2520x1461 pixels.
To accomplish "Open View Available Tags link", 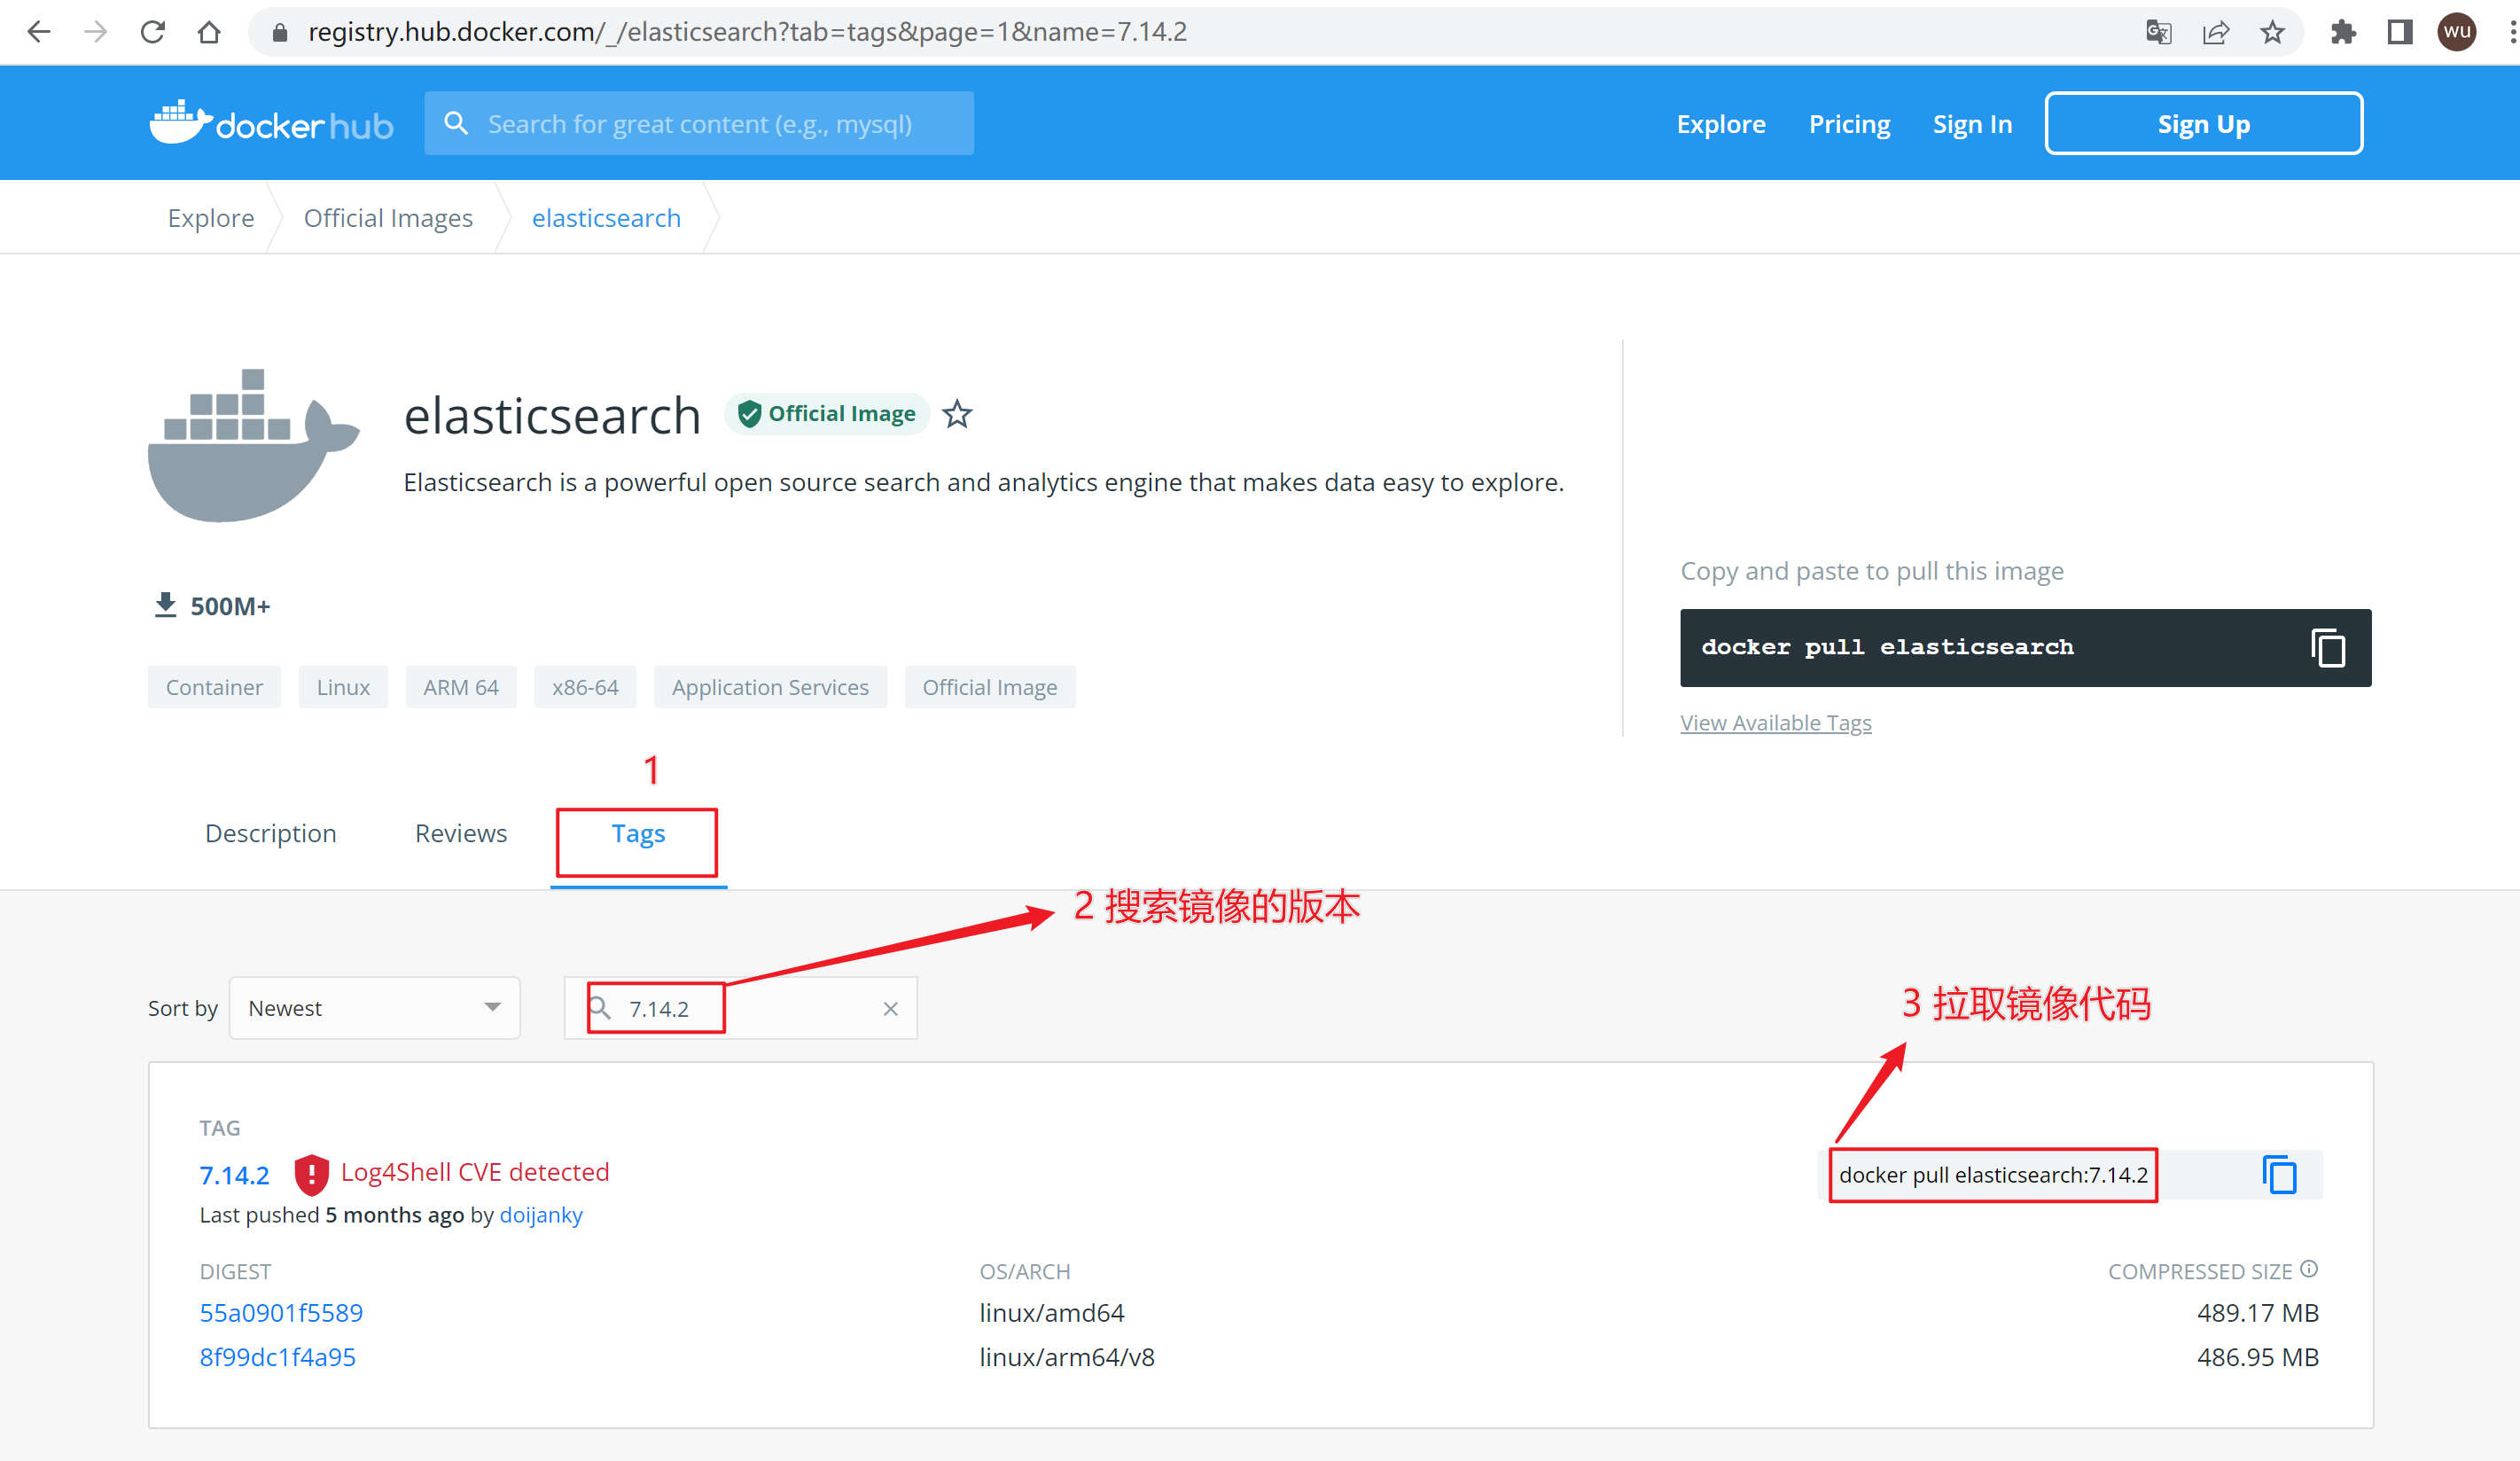I will (1775, 723).
